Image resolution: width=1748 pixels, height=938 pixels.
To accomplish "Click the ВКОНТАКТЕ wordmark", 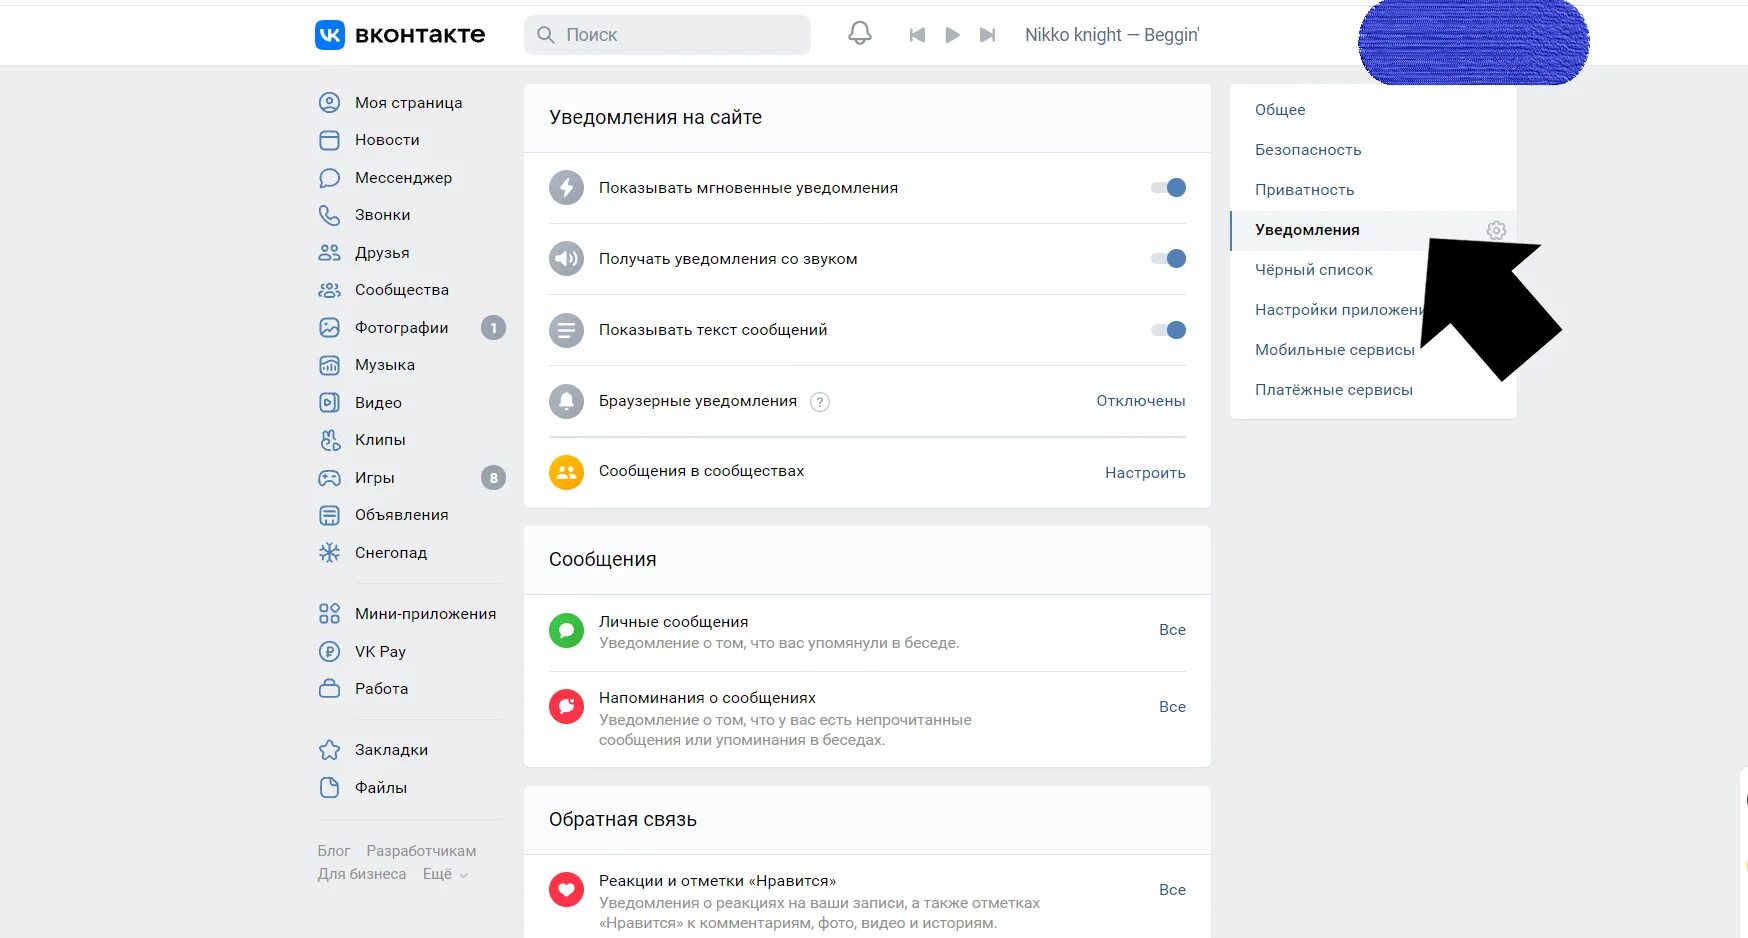I will tap(420, 35).
